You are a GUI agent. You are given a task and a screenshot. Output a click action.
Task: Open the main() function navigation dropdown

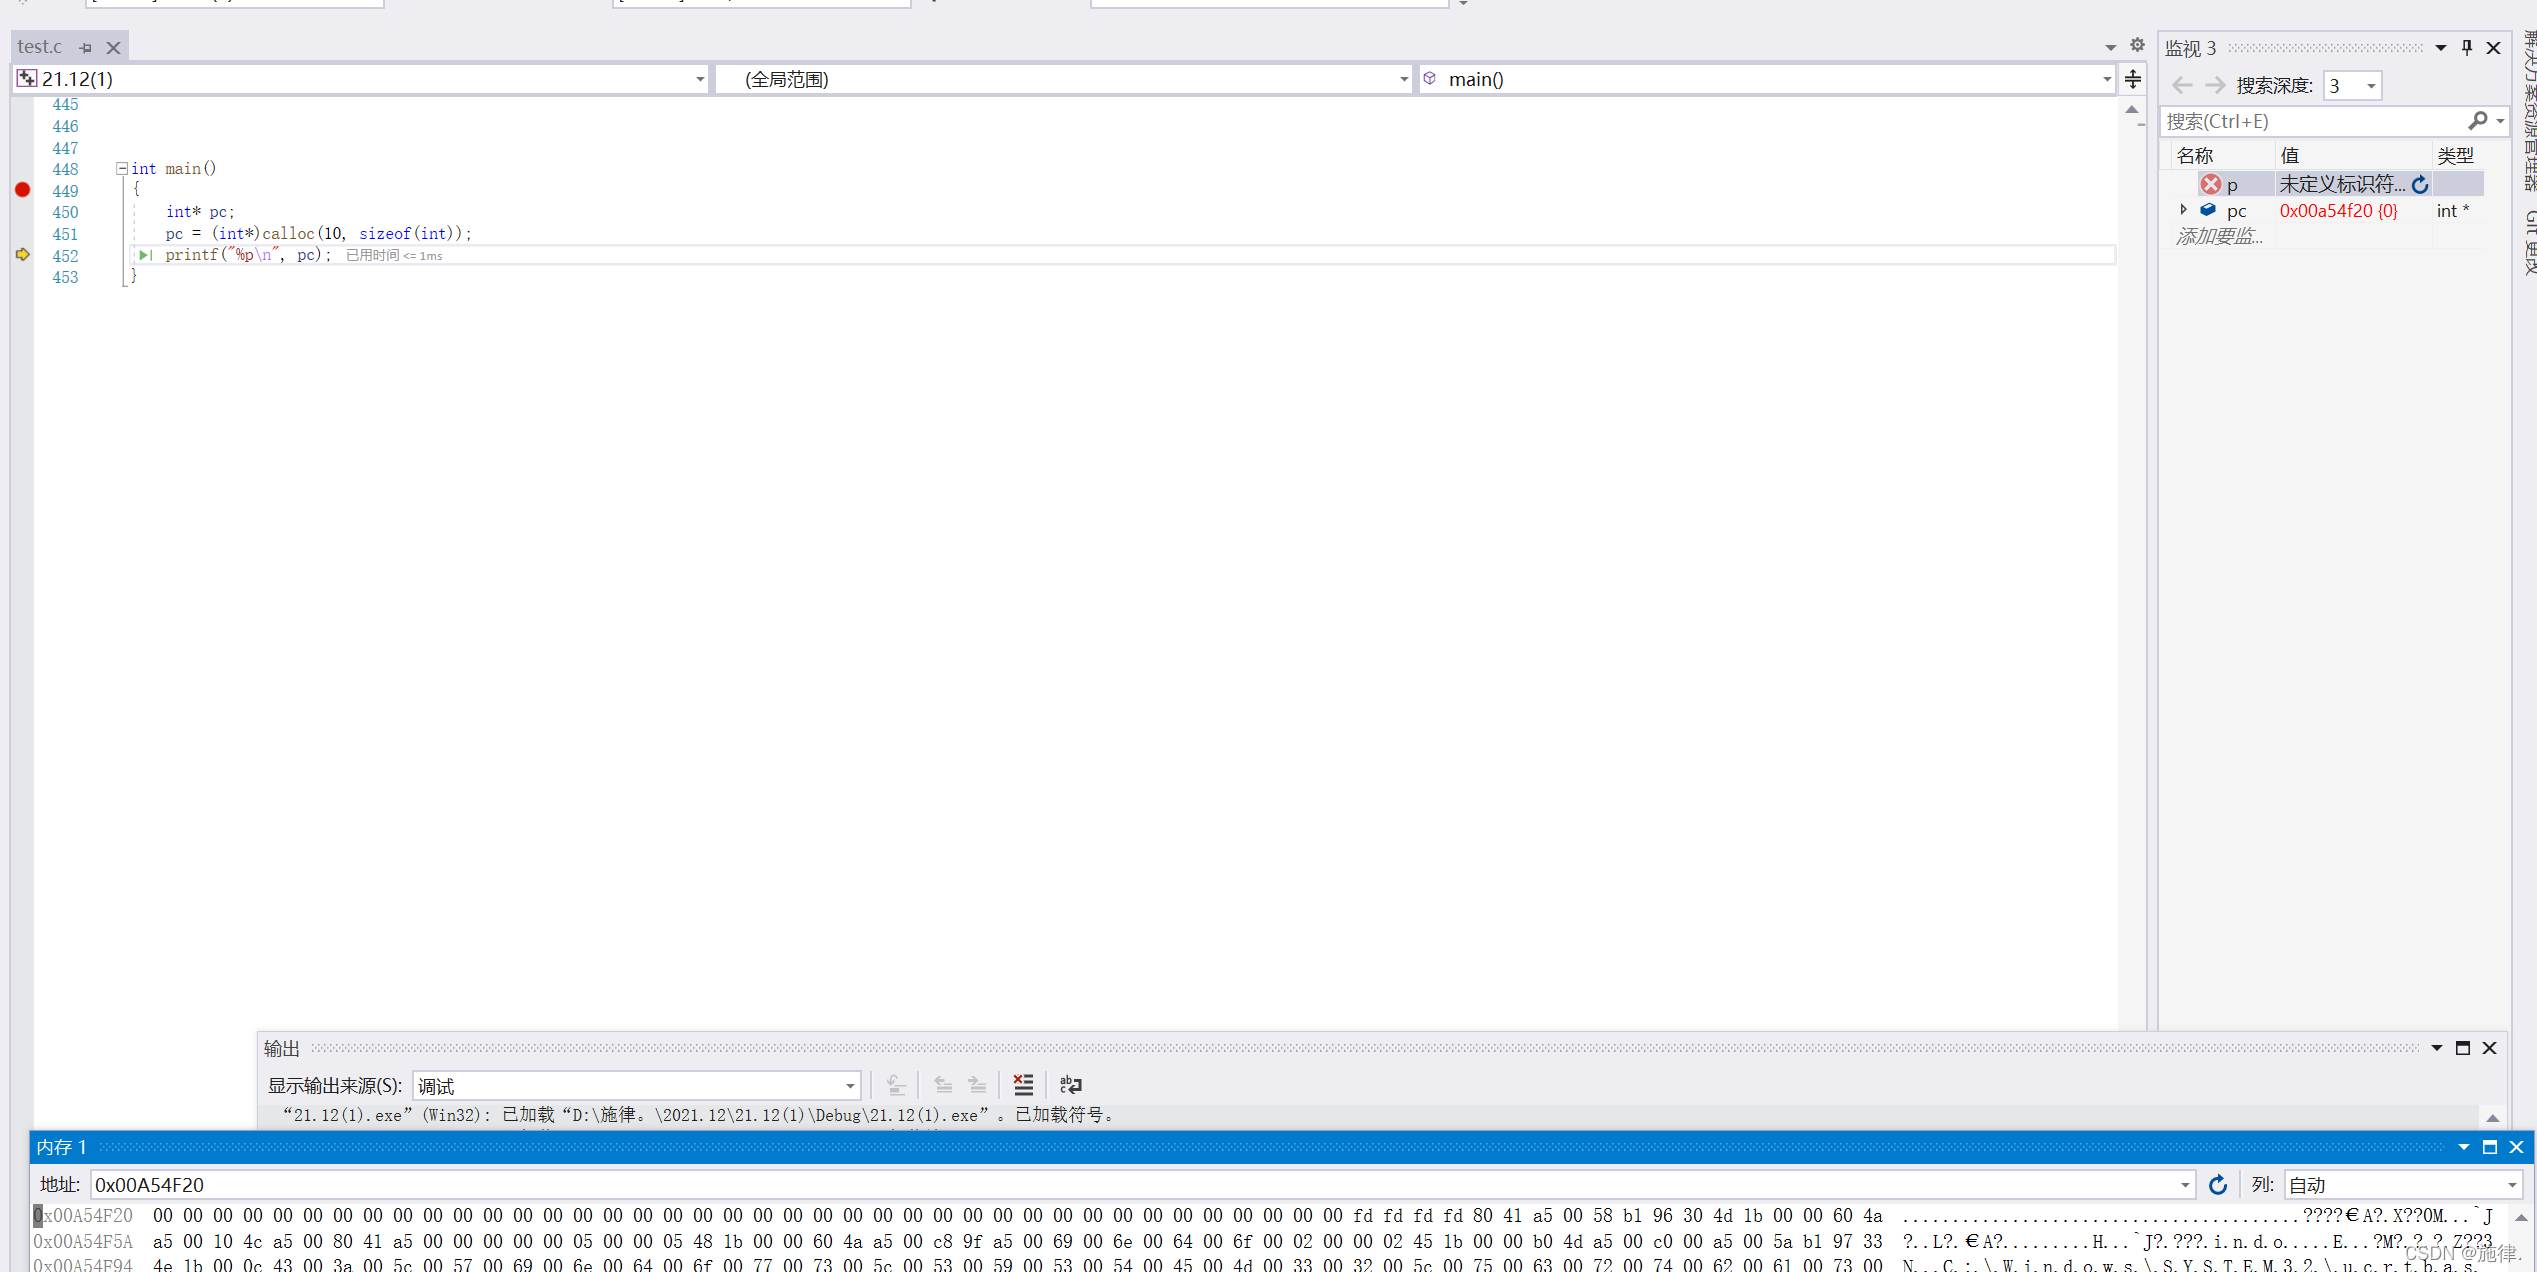click(2106, 79)
